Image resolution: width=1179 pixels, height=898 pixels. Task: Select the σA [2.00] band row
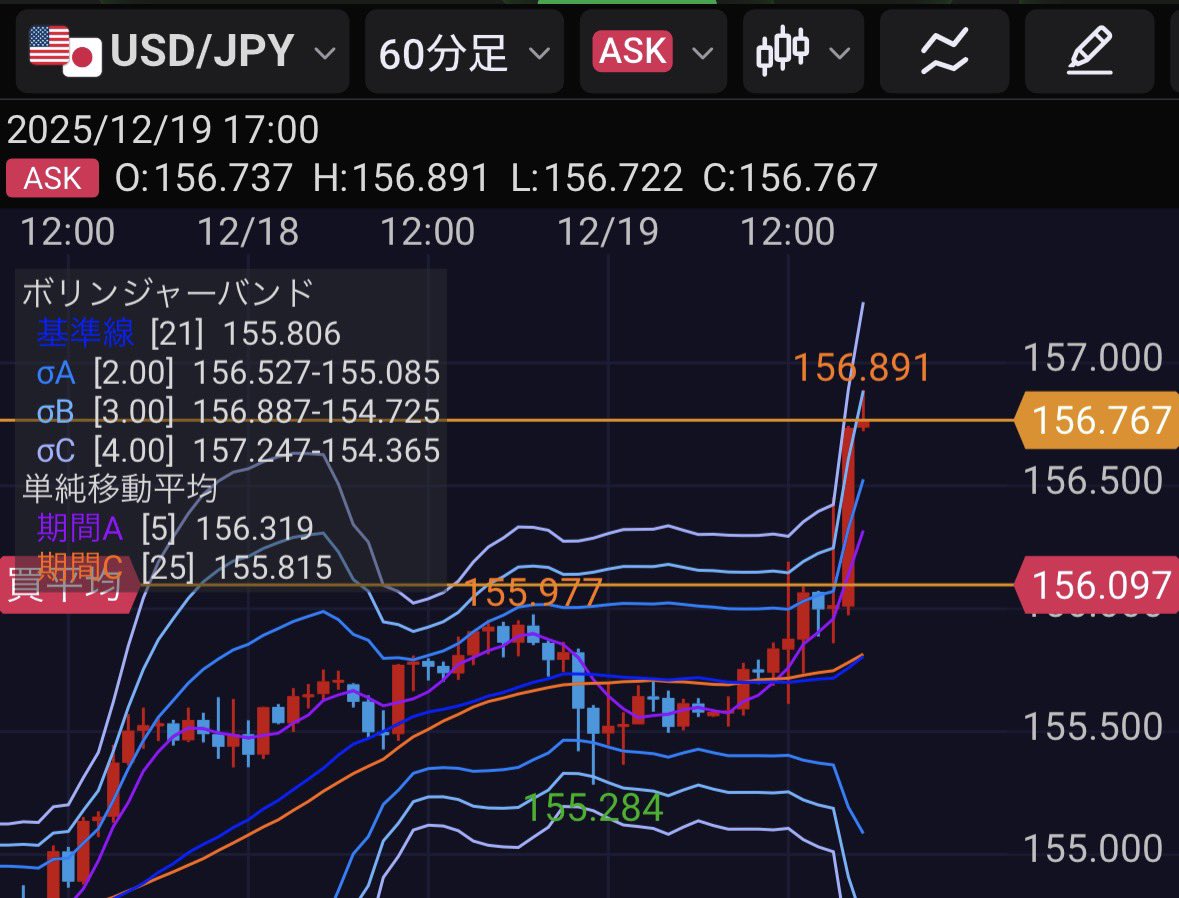(x=238, y=372)
